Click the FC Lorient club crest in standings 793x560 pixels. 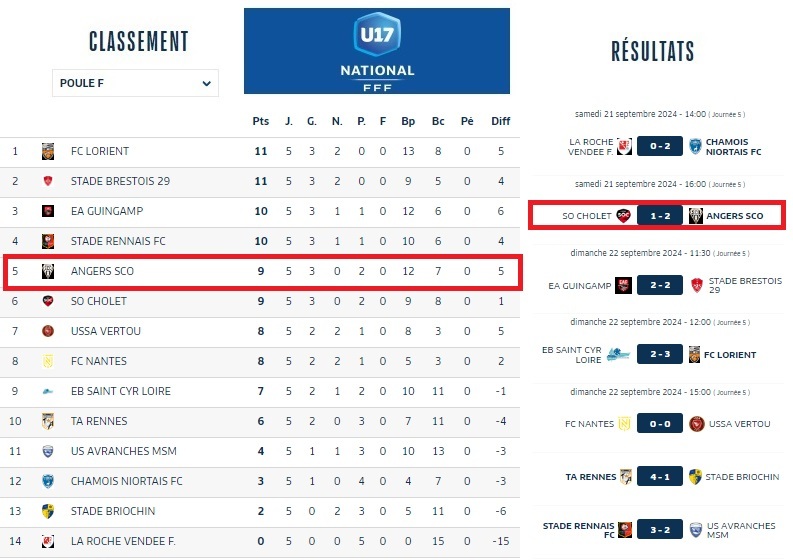[47, 152]
